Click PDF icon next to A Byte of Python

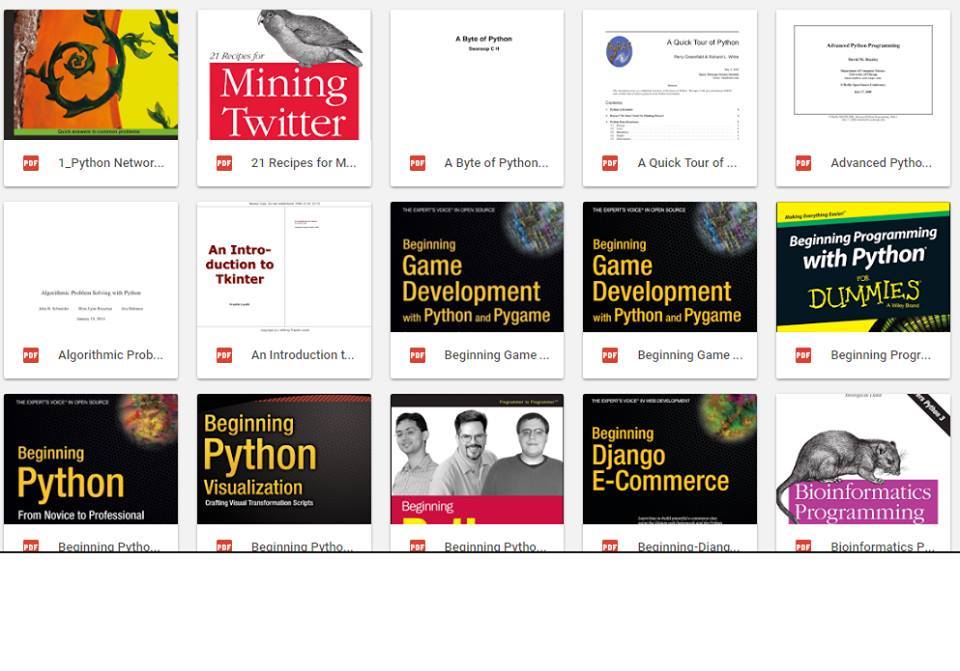(418, 163)
